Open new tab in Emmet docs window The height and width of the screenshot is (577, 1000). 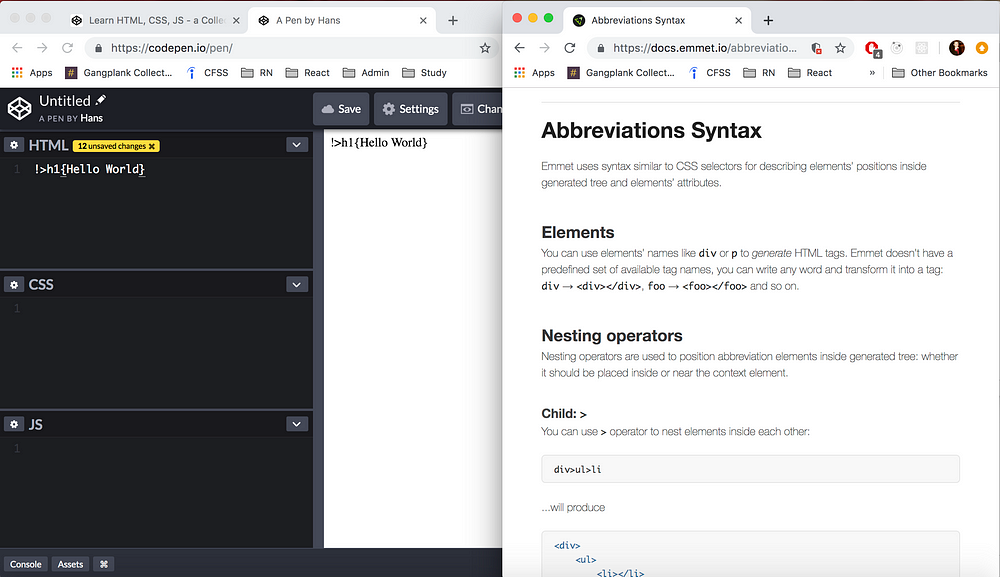[x=768, y=20]
